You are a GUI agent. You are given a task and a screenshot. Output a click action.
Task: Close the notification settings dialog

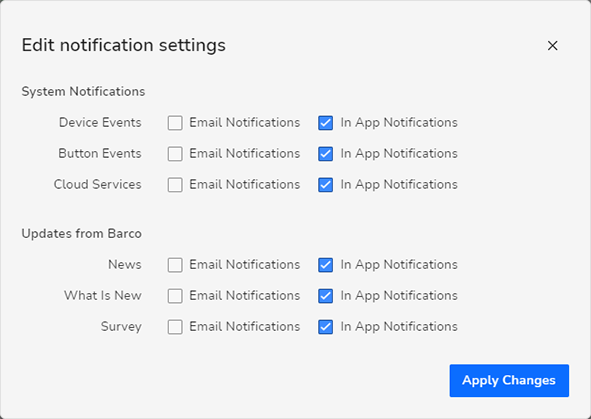point(553,46)
